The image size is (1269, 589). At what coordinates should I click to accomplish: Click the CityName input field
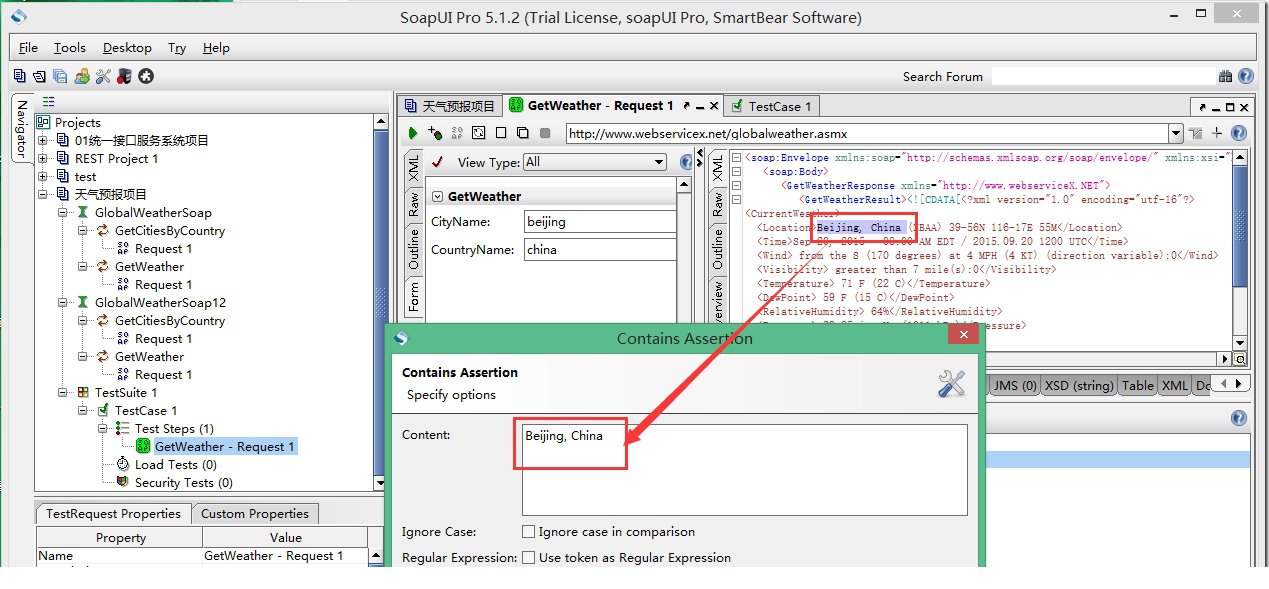(600, 221)
